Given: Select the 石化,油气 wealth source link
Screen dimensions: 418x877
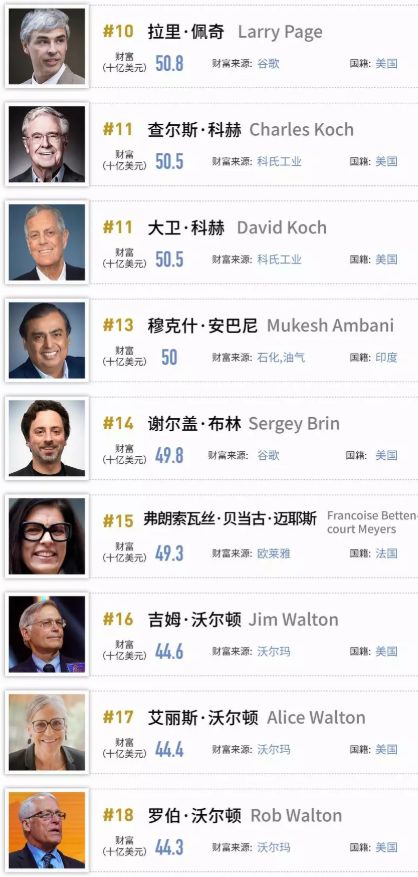Looking at the screenshot, I should tap(281, 357).
